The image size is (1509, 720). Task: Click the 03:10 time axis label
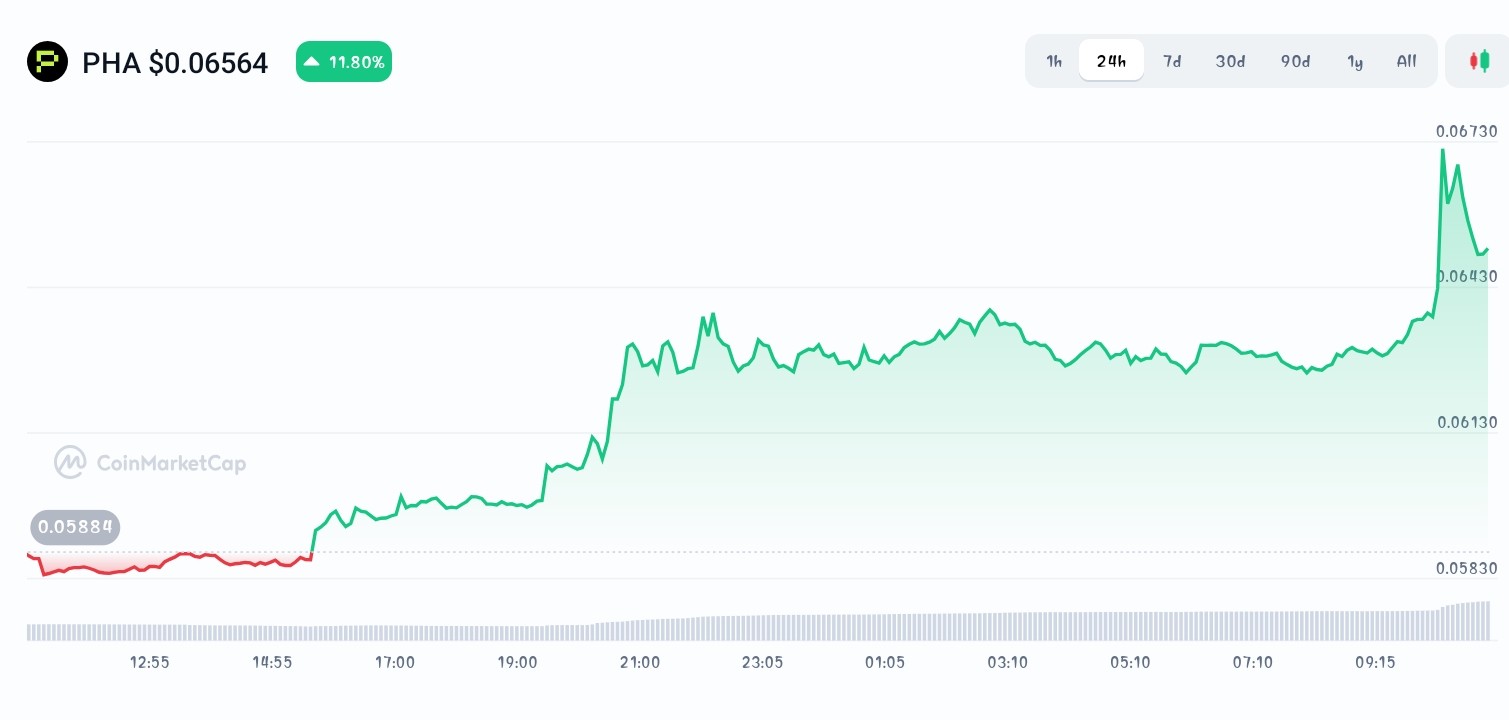(x=1007, y=662)
